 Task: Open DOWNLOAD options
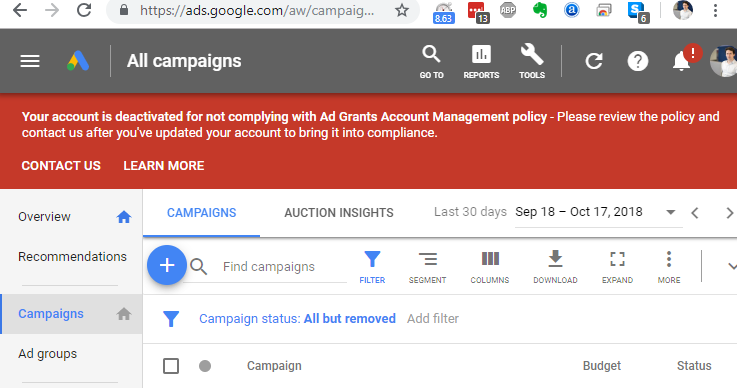(555, 267)
